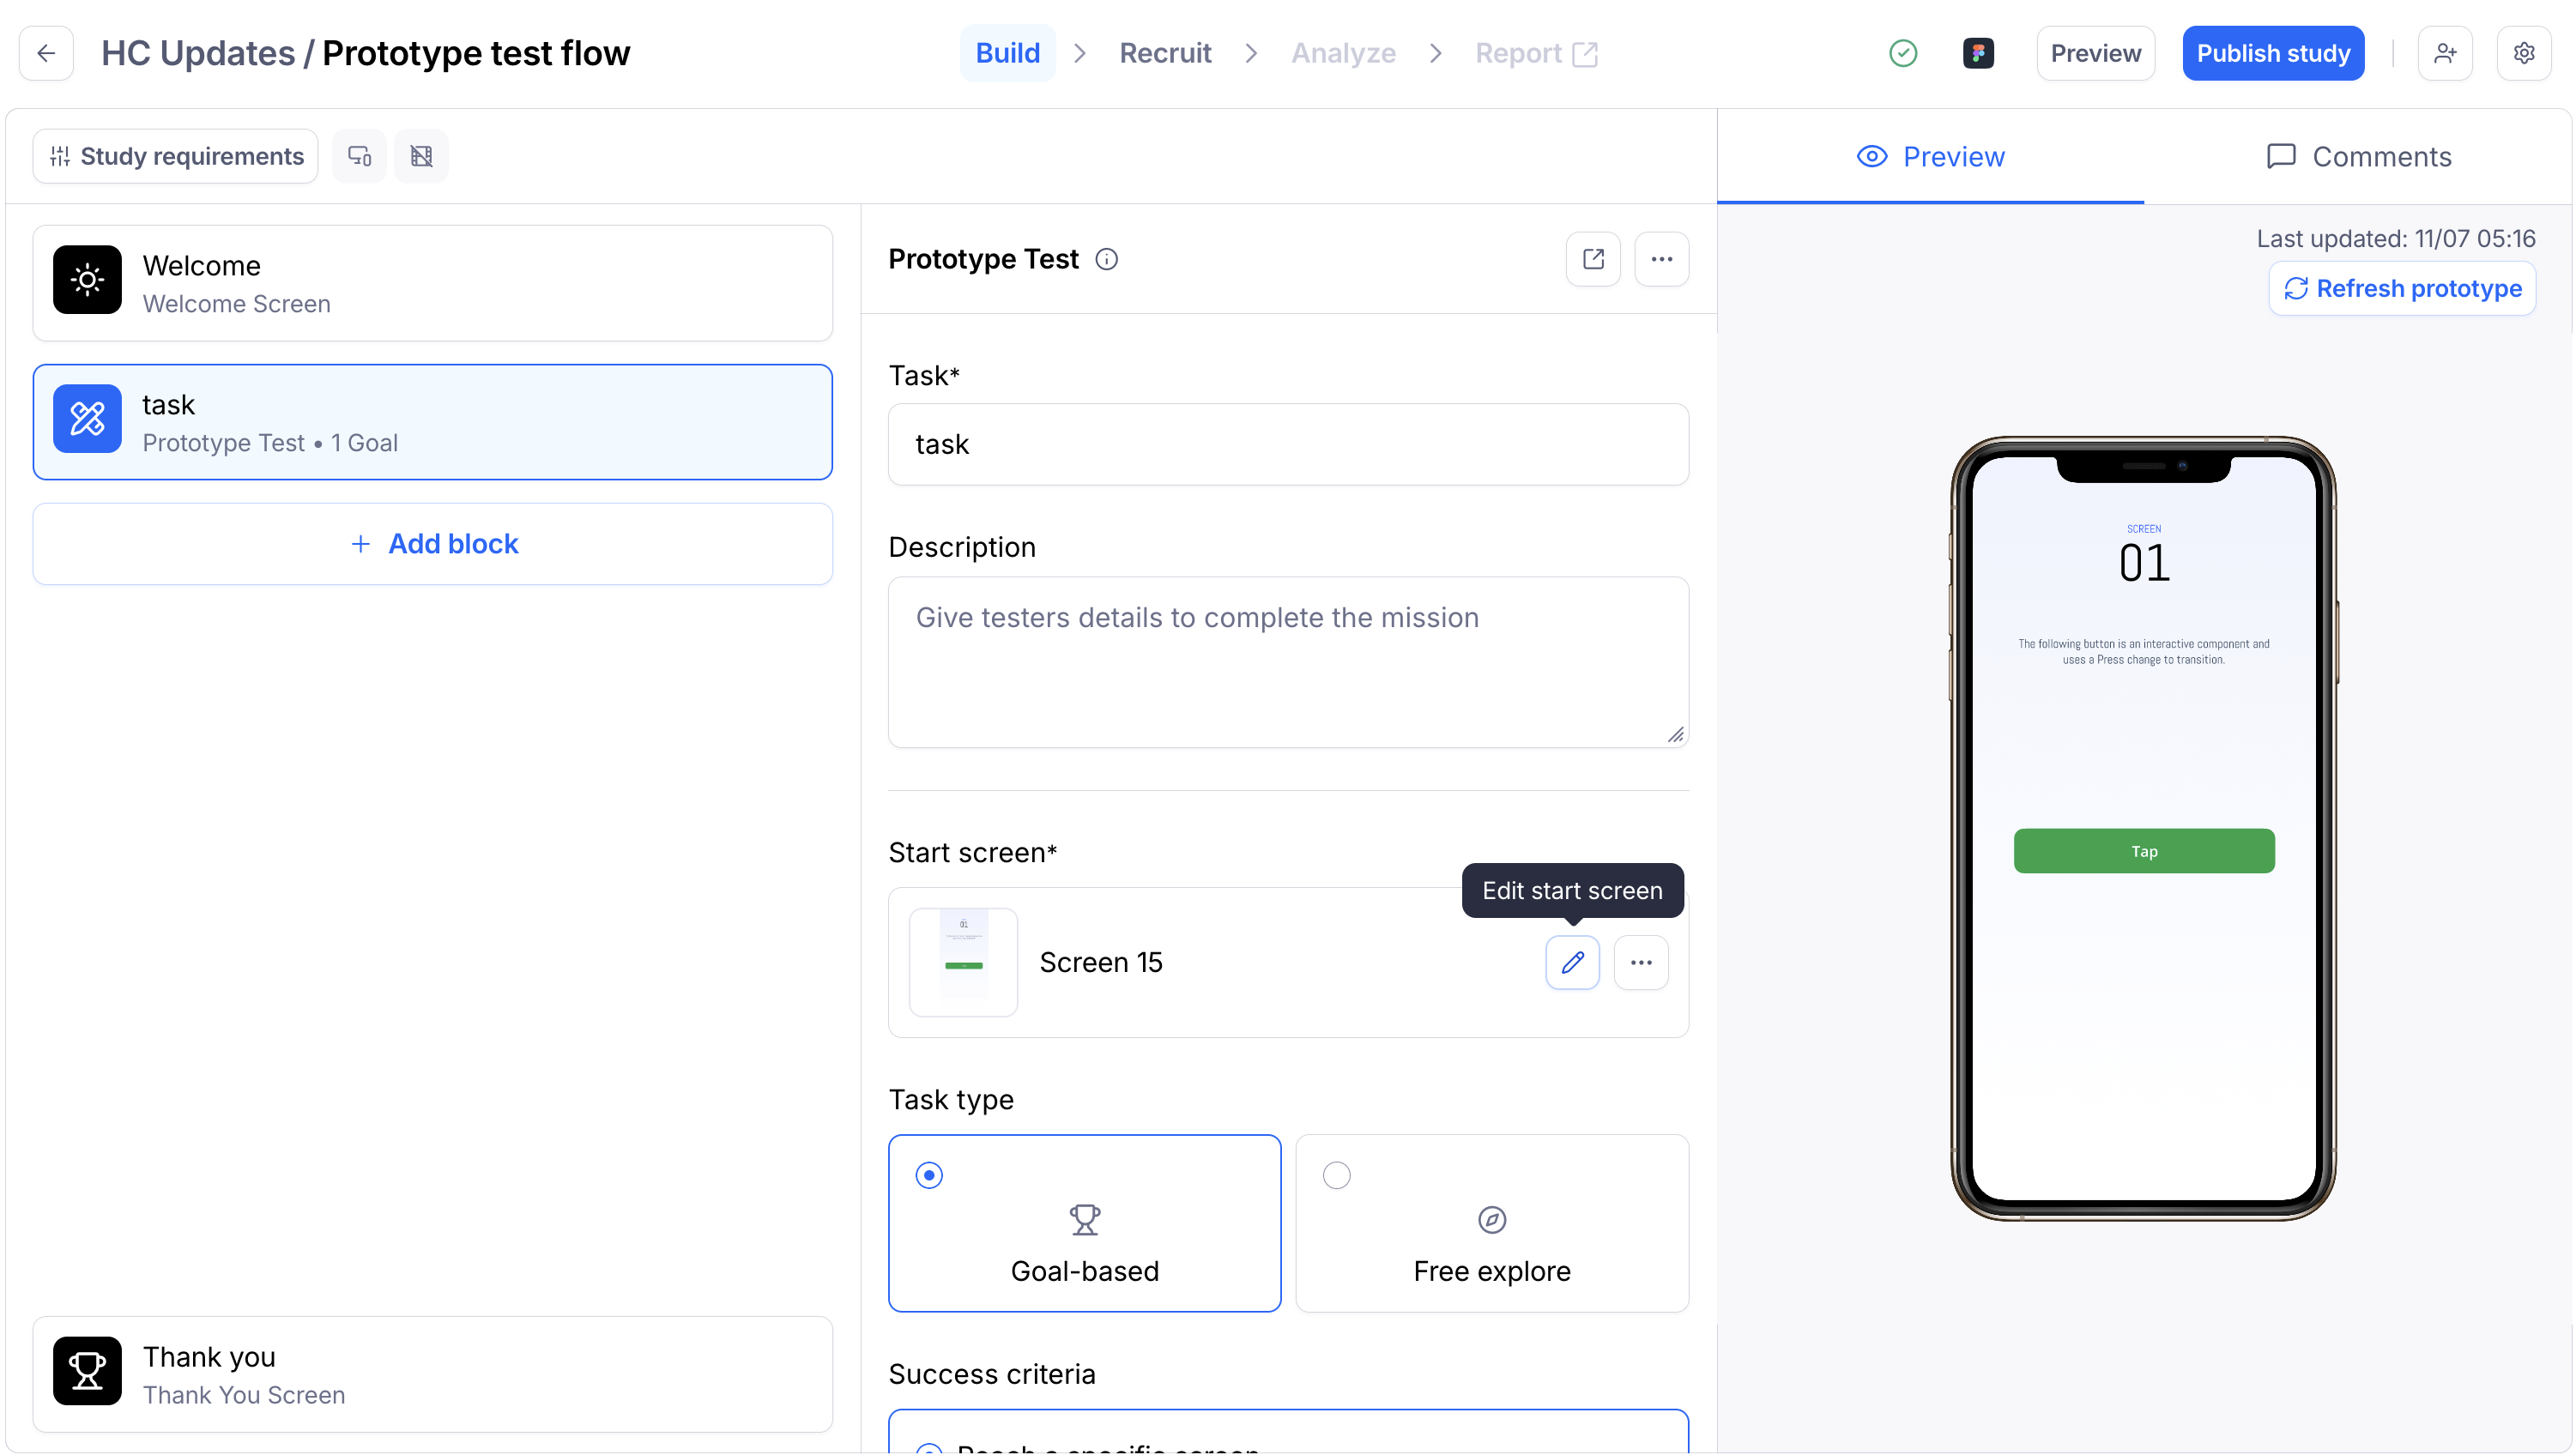The height and width of the screenshot is (1455, 2576).
Task: Click the HC Updates breadcrumb
Action: tap(198, 53)
